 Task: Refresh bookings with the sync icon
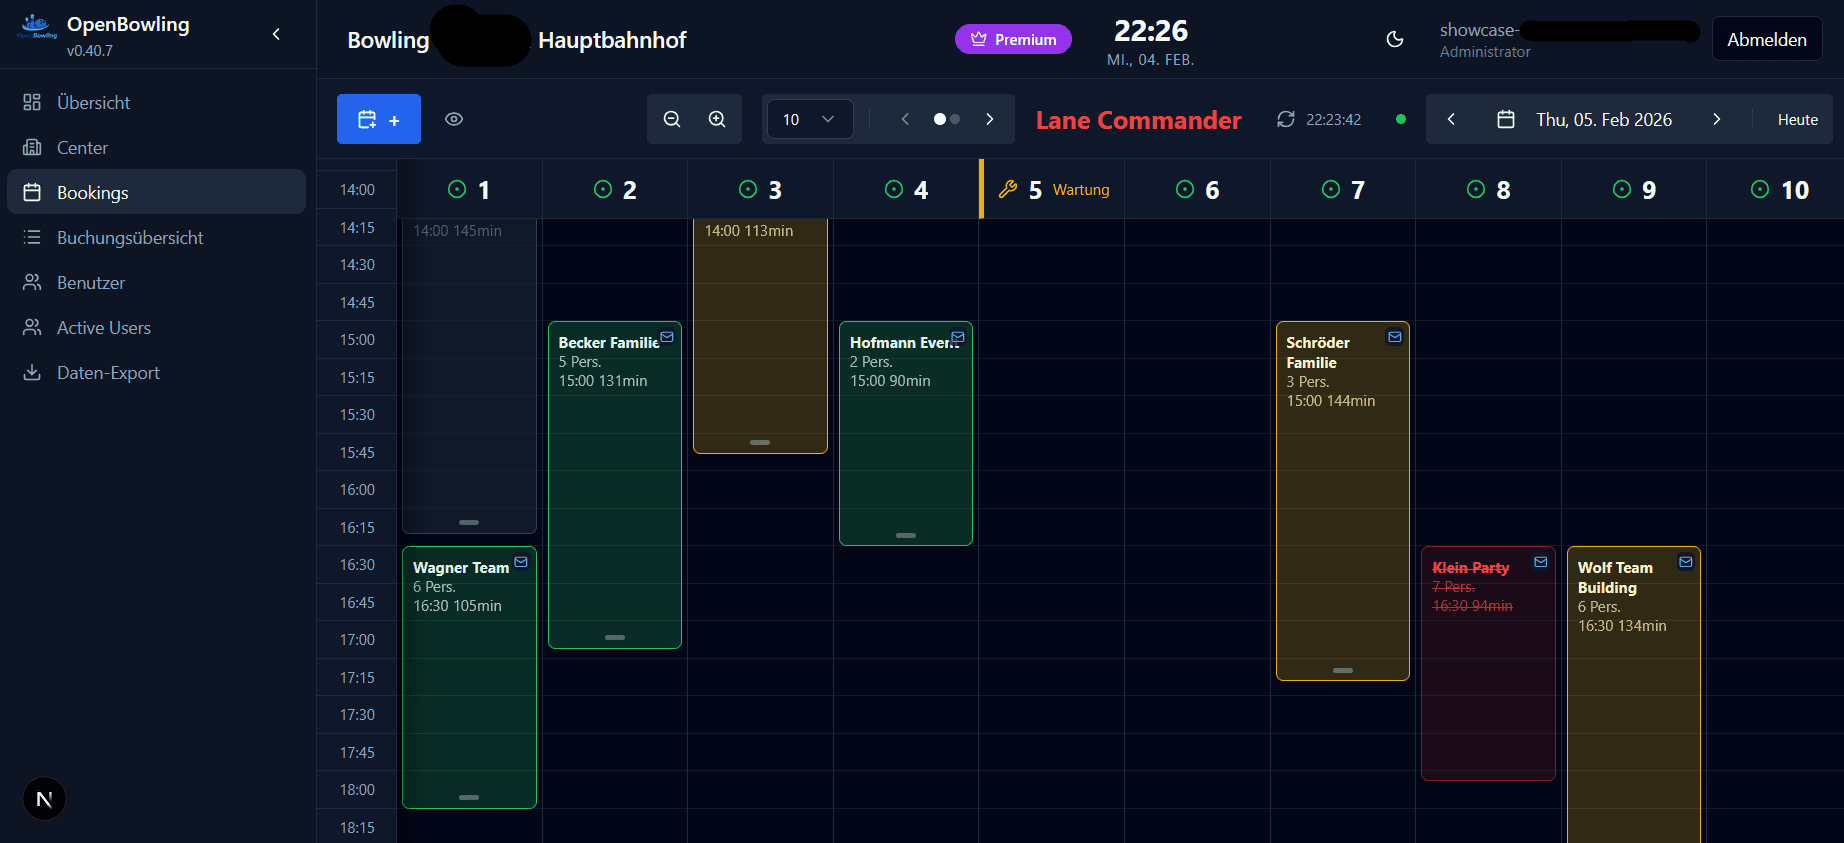click(x=1286, y=119)
